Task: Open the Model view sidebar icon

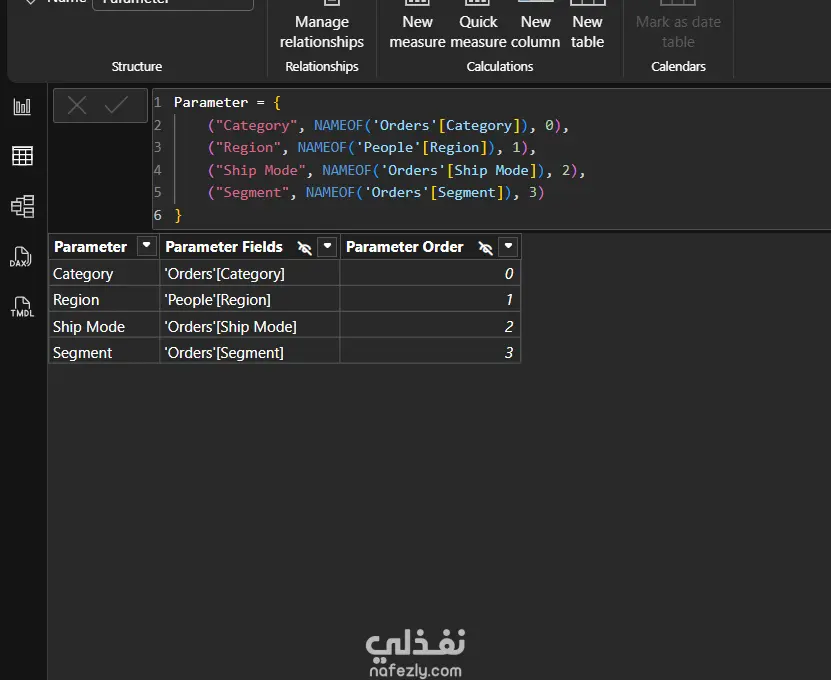Action: click(22, 206)
